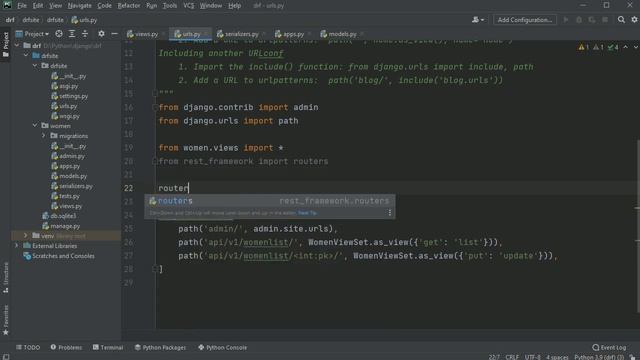Screen dimensions: 640x360
Task: Click the Run button icon
Action: [x=566, y=20]
